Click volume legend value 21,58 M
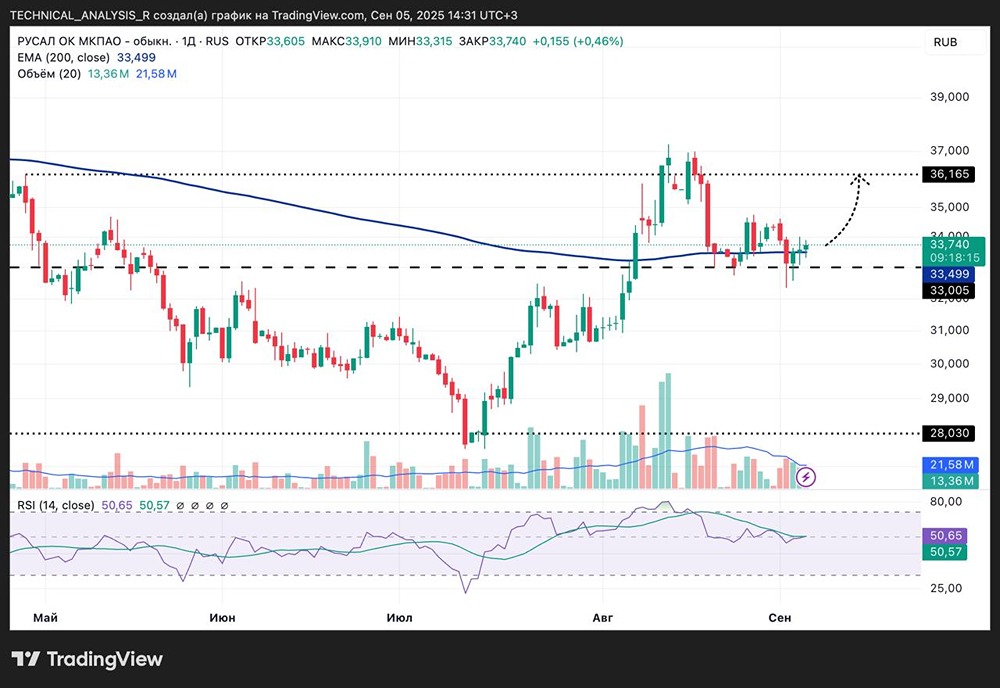 156,74
